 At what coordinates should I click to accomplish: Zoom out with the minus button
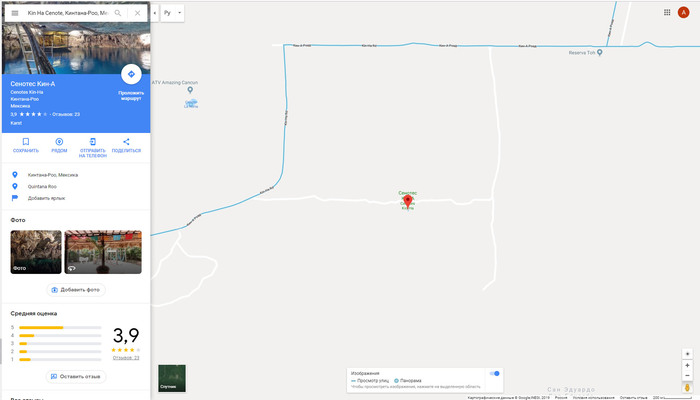(x=688, y=375)
